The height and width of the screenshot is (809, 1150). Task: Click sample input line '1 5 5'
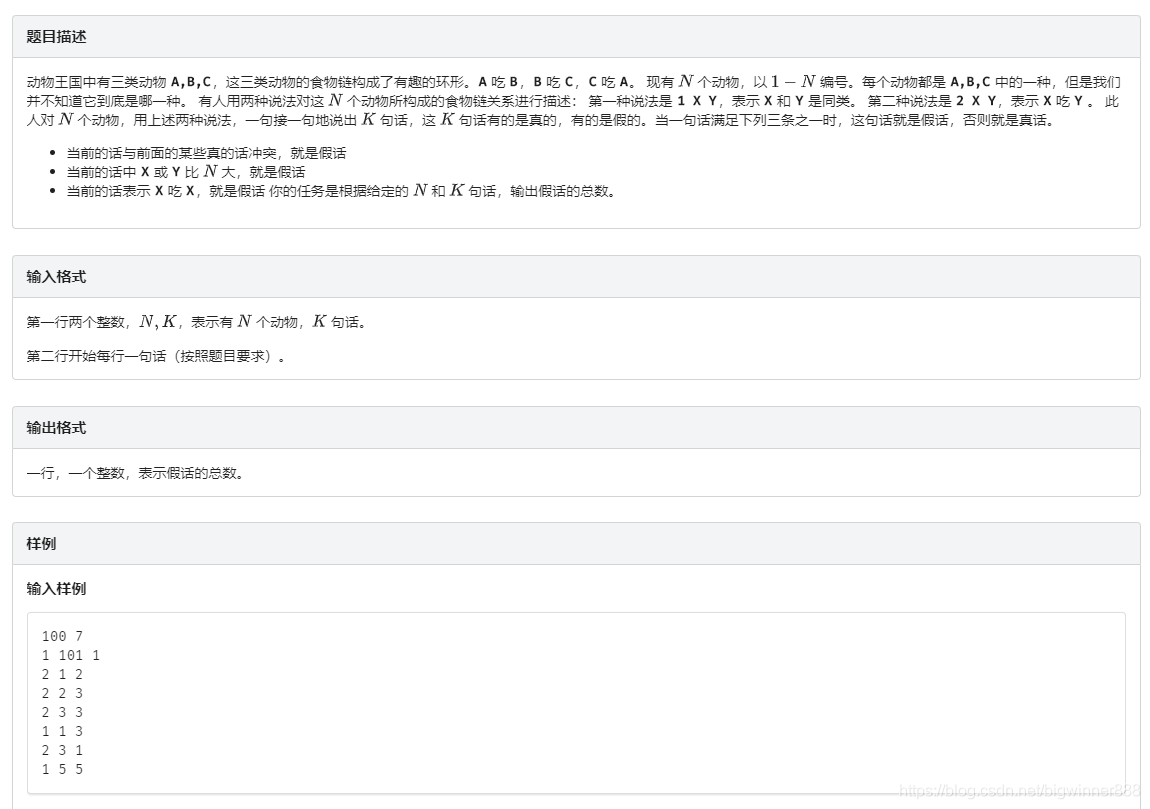(x=62, y=769)
